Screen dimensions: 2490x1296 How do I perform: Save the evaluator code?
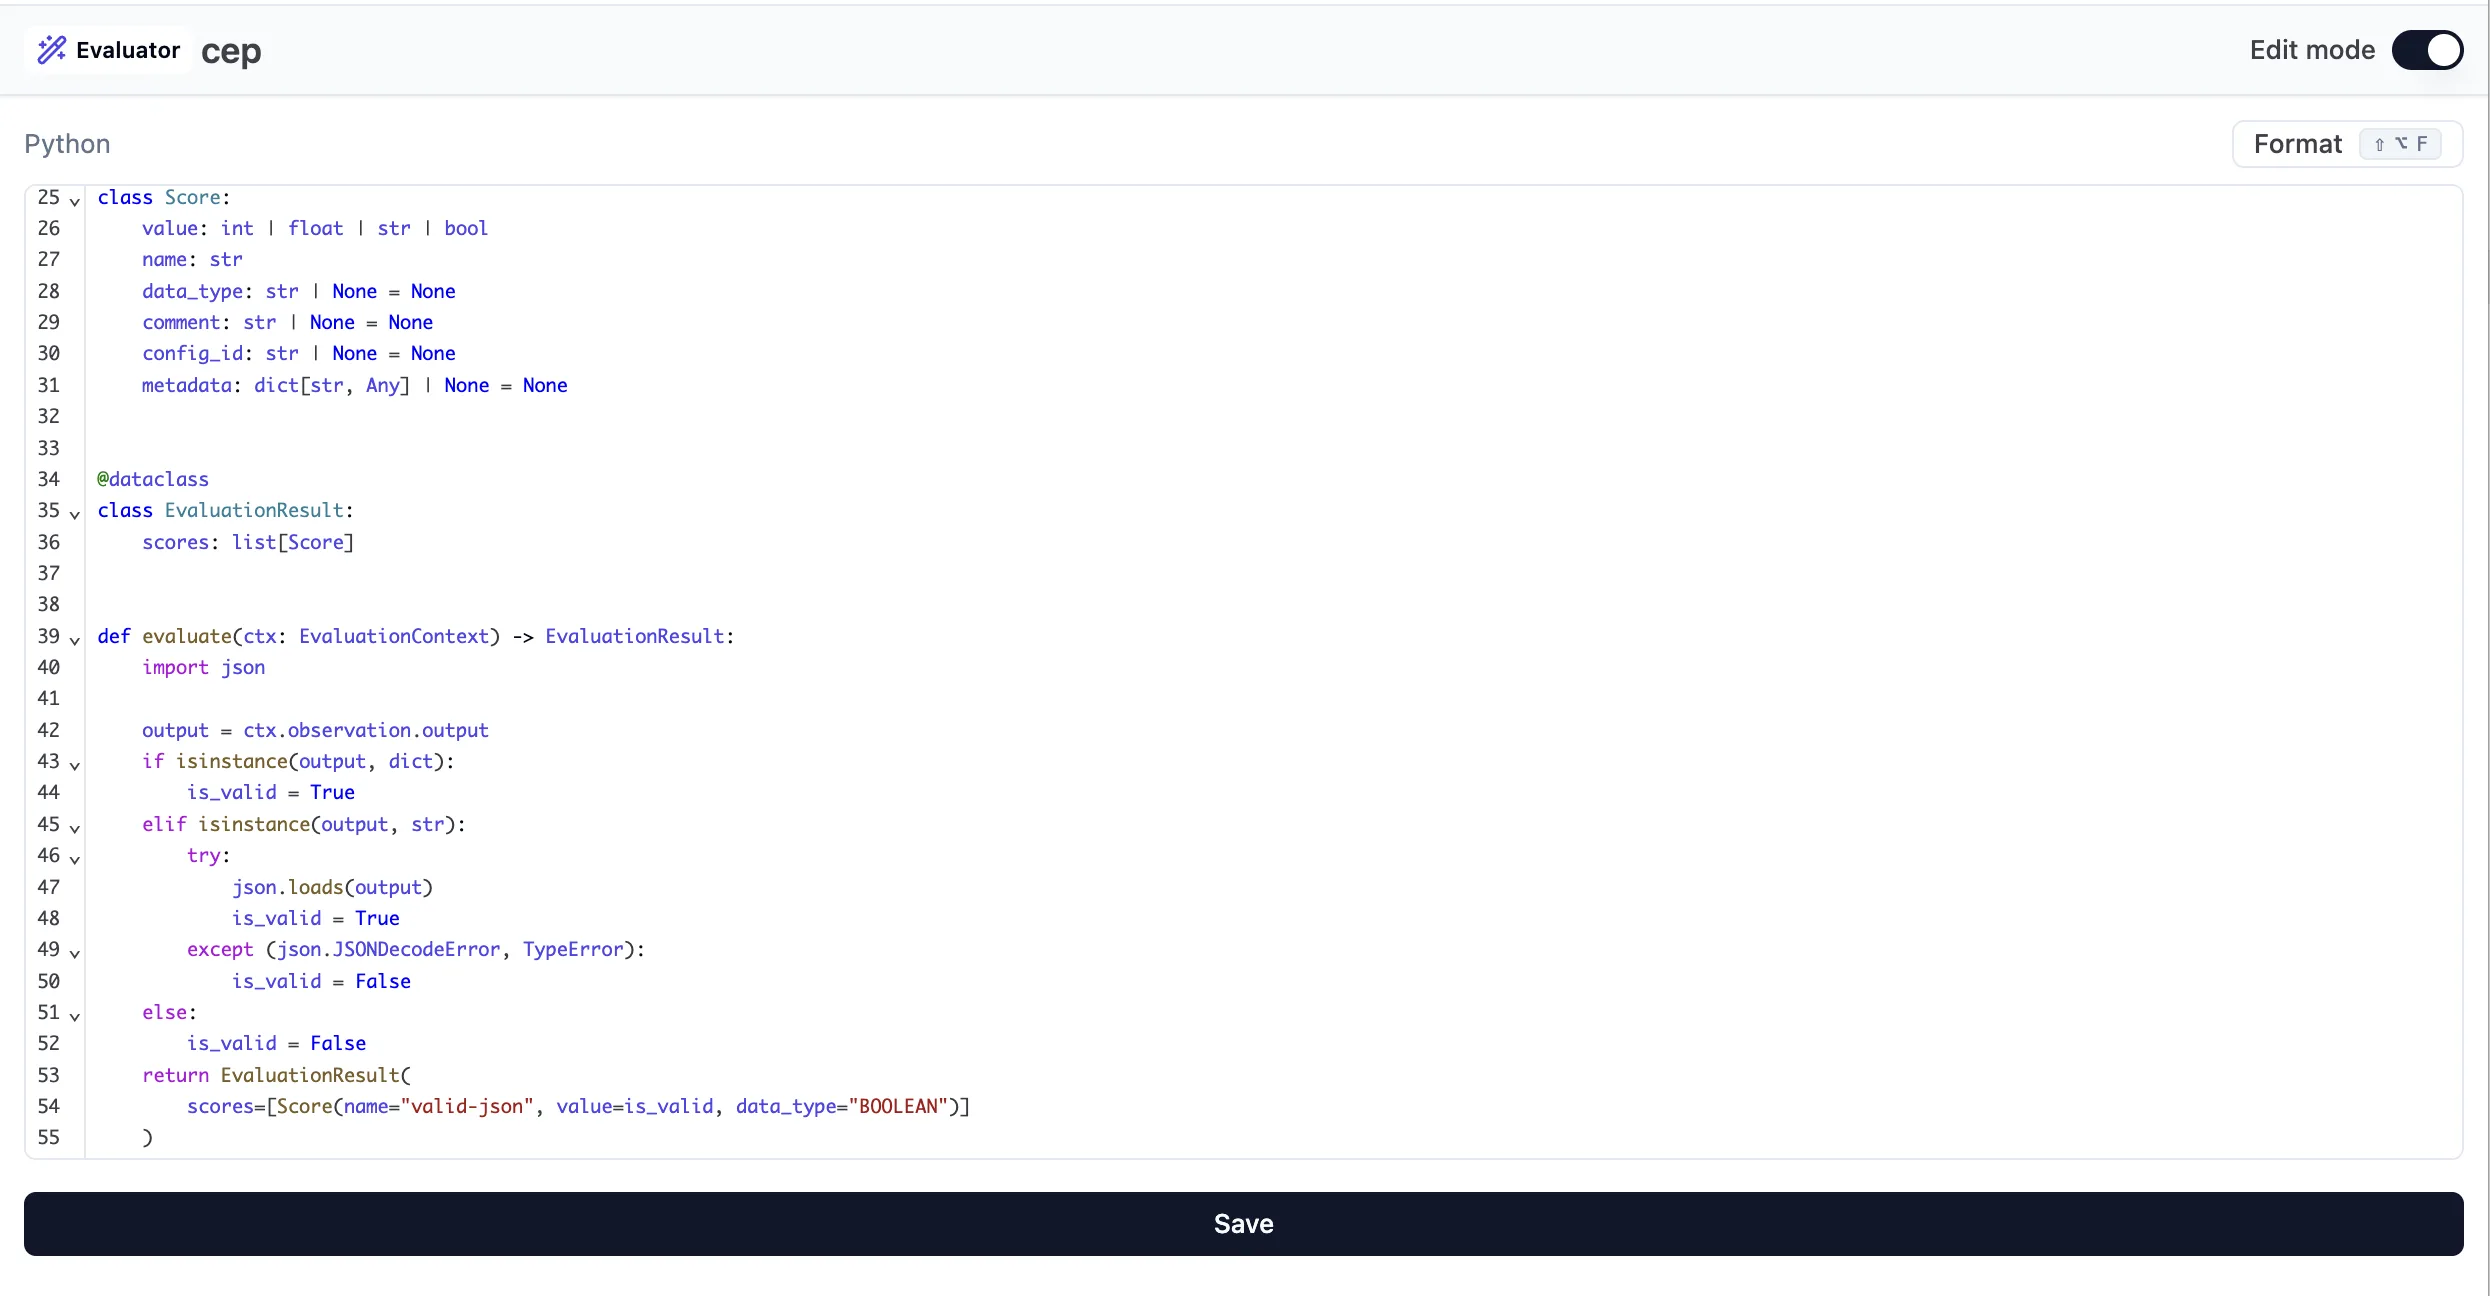tap(1243, 1223)
